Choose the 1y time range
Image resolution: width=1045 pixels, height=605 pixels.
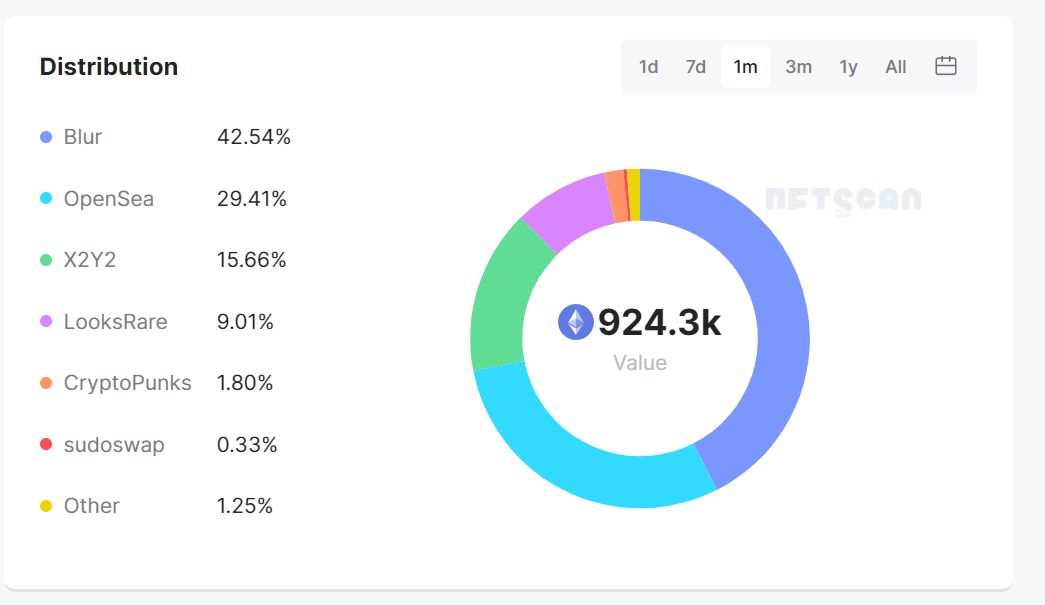(848, 67)
